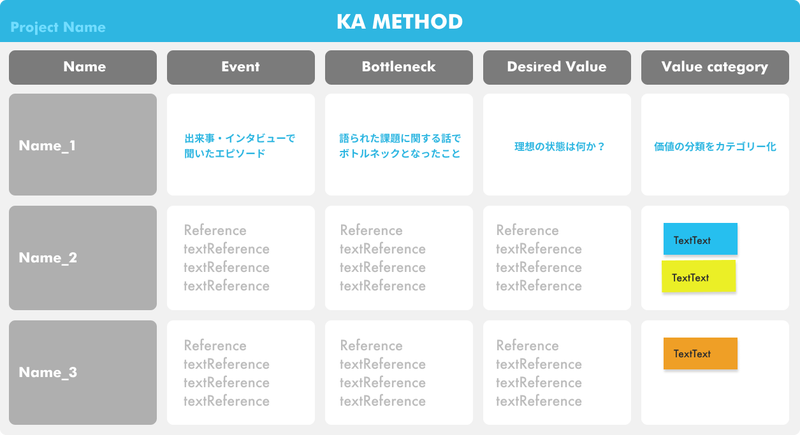Viewport: 800px width, 435px height.
Task: Click the yellow TextText sticky note
Action: 699,276
